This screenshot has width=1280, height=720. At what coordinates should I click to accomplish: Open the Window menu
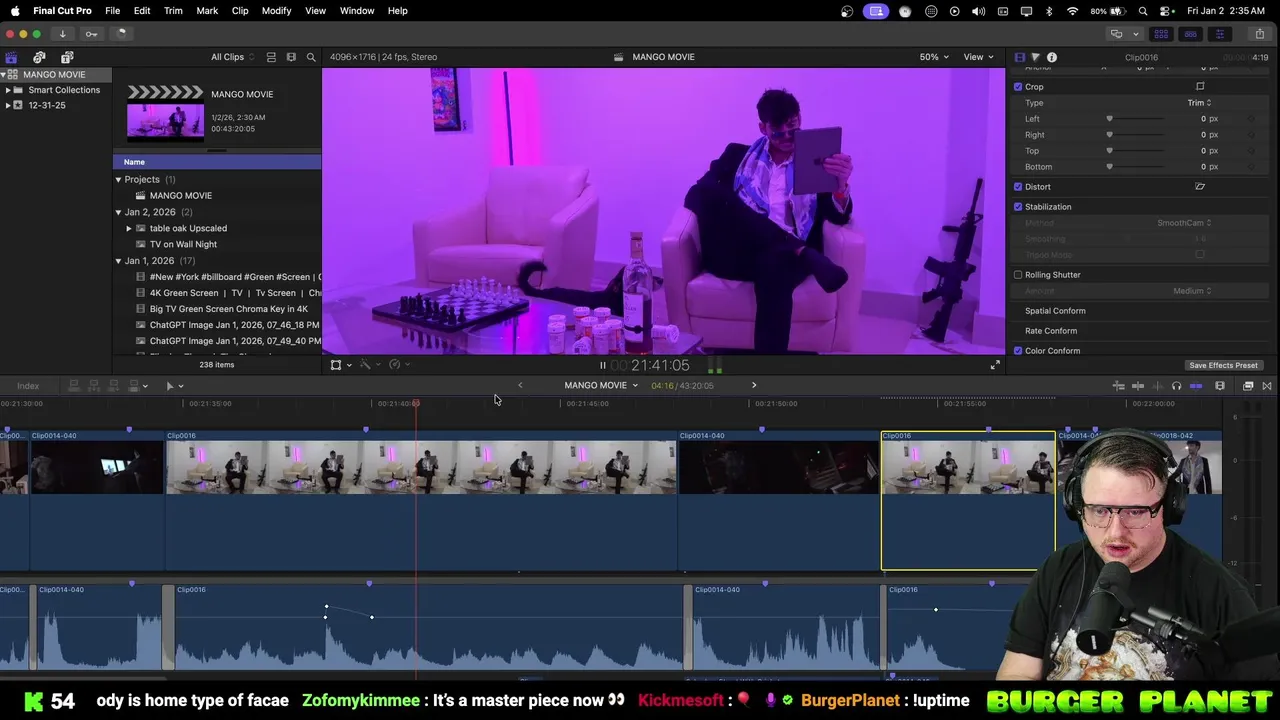(x=357, y=10)
